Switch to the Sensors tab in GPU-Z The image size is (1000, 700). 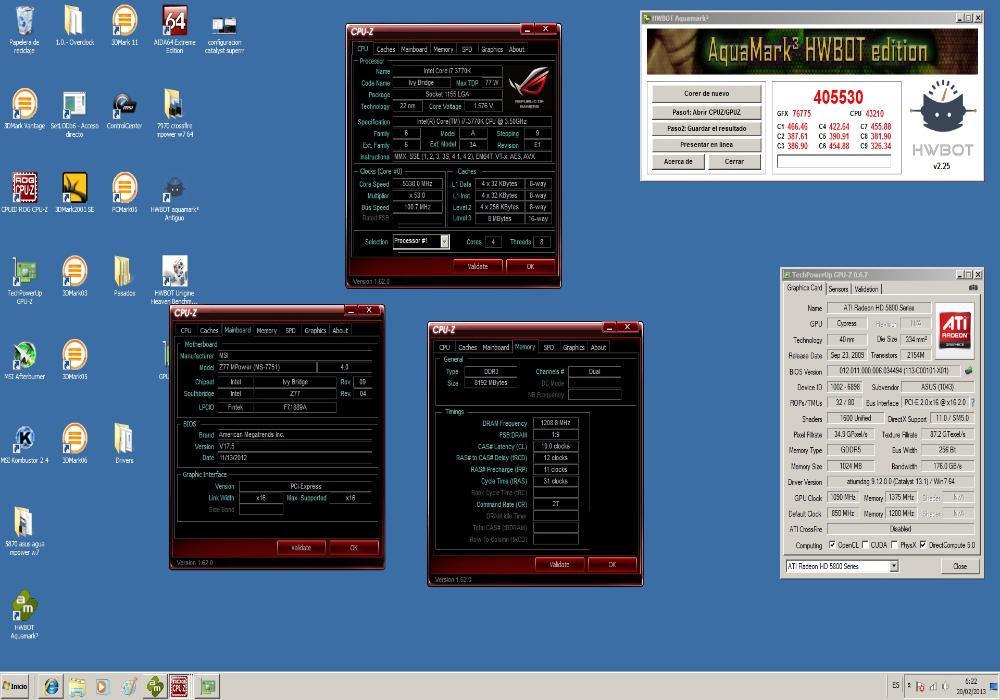tap(838, 289)
